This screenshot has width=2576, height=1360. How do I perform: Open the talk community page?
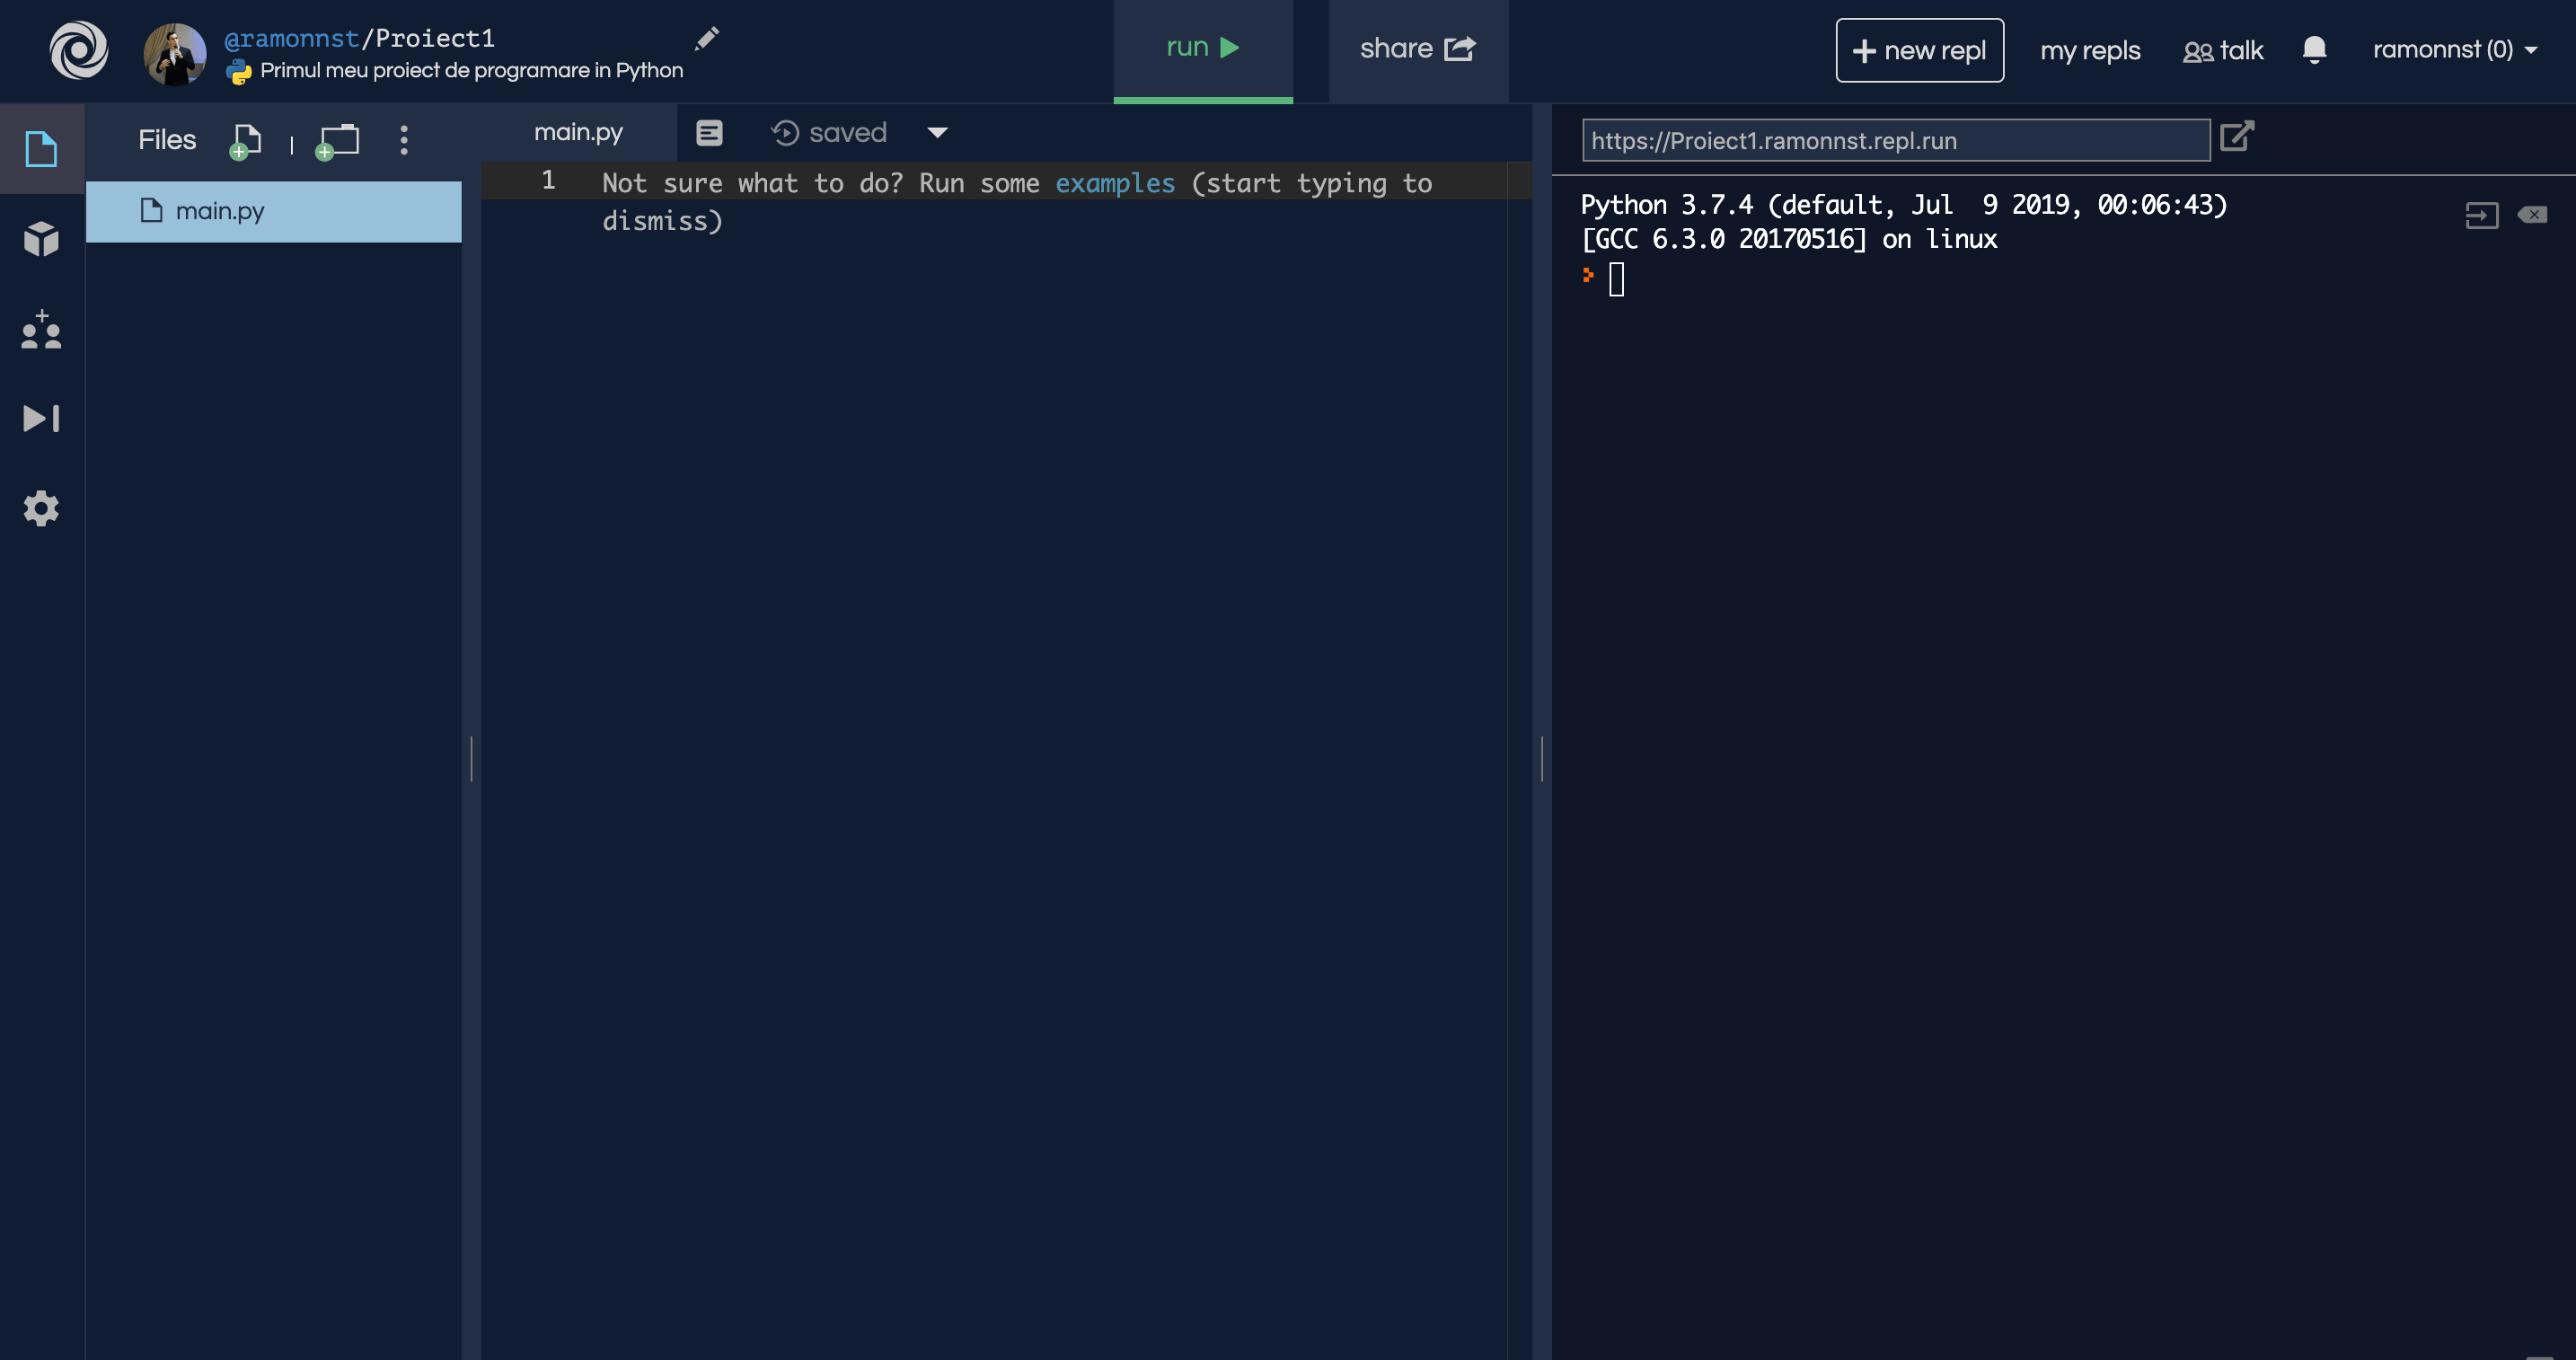tap(2223, 50)
